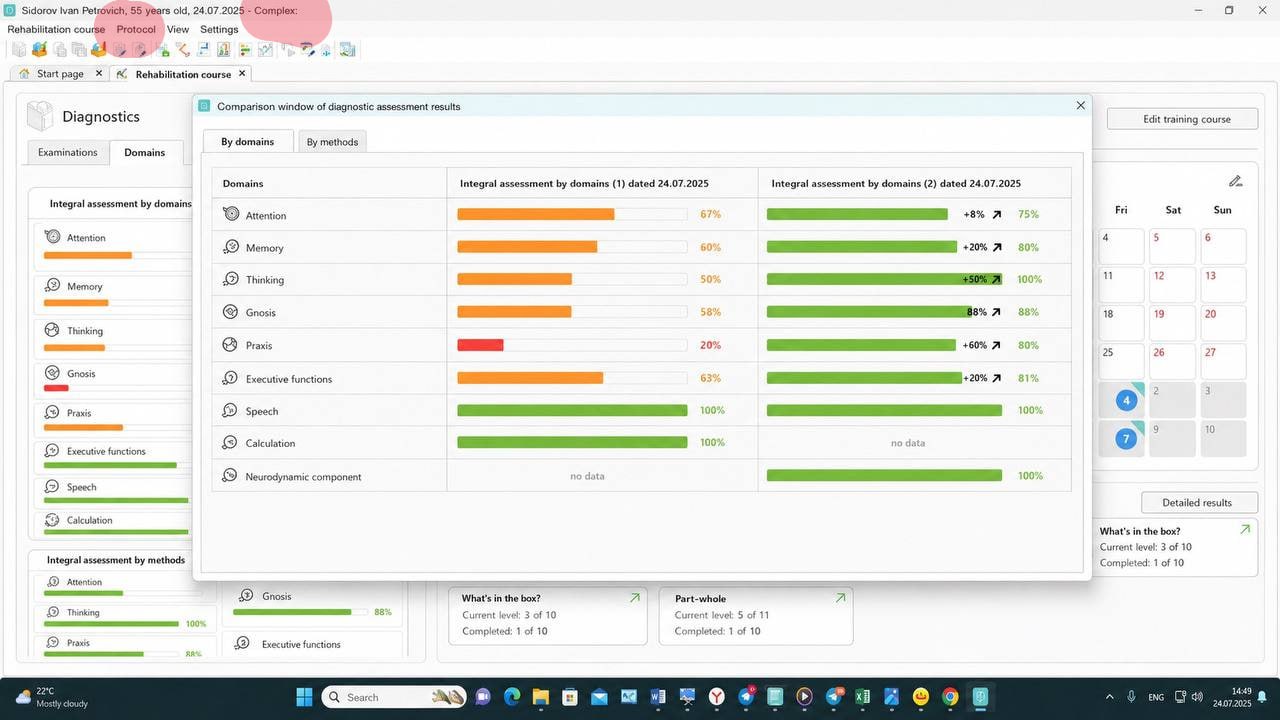Select the blue session marker numbered 7
This screenshot has width=1280, height=720.
tap(1126, 439)
